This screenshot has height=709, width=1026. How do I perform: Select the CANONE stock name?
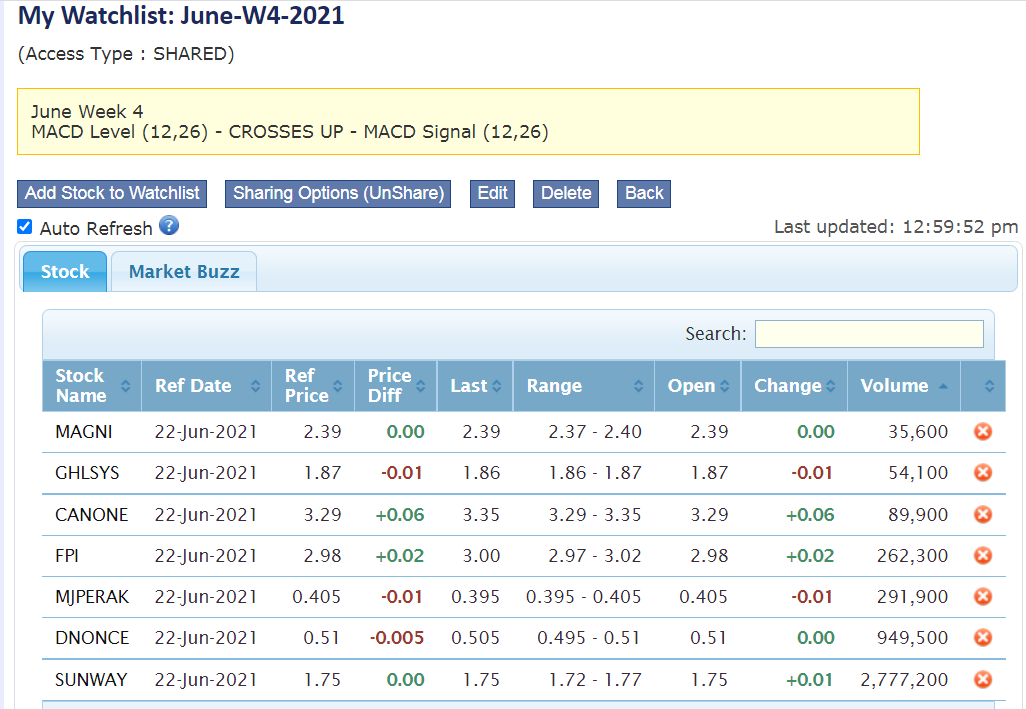click(x=92, y=515)
